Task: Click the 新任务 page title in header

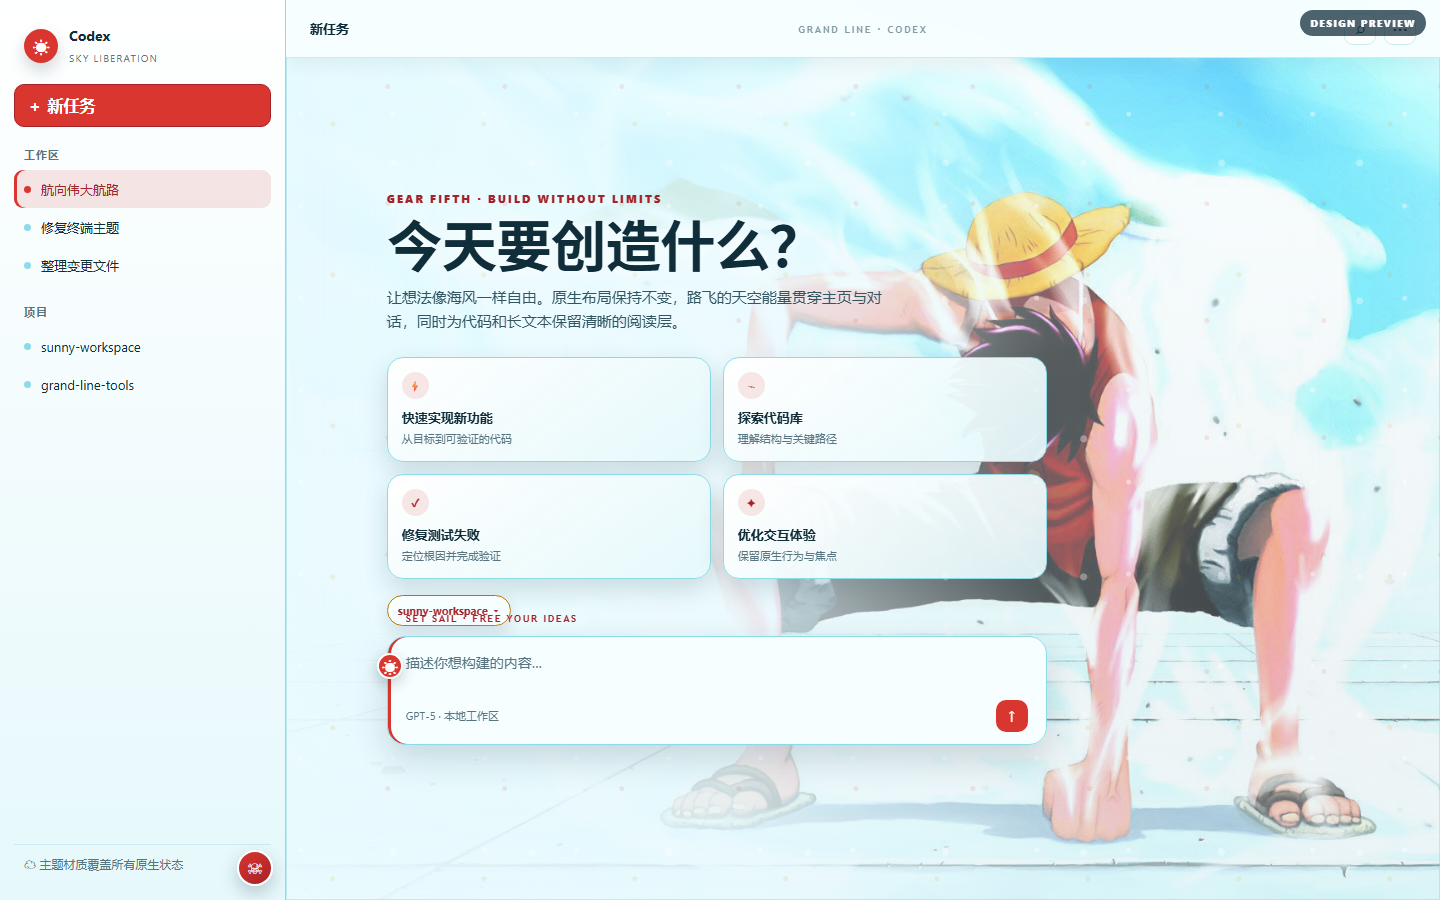Action: click(329, 30)
